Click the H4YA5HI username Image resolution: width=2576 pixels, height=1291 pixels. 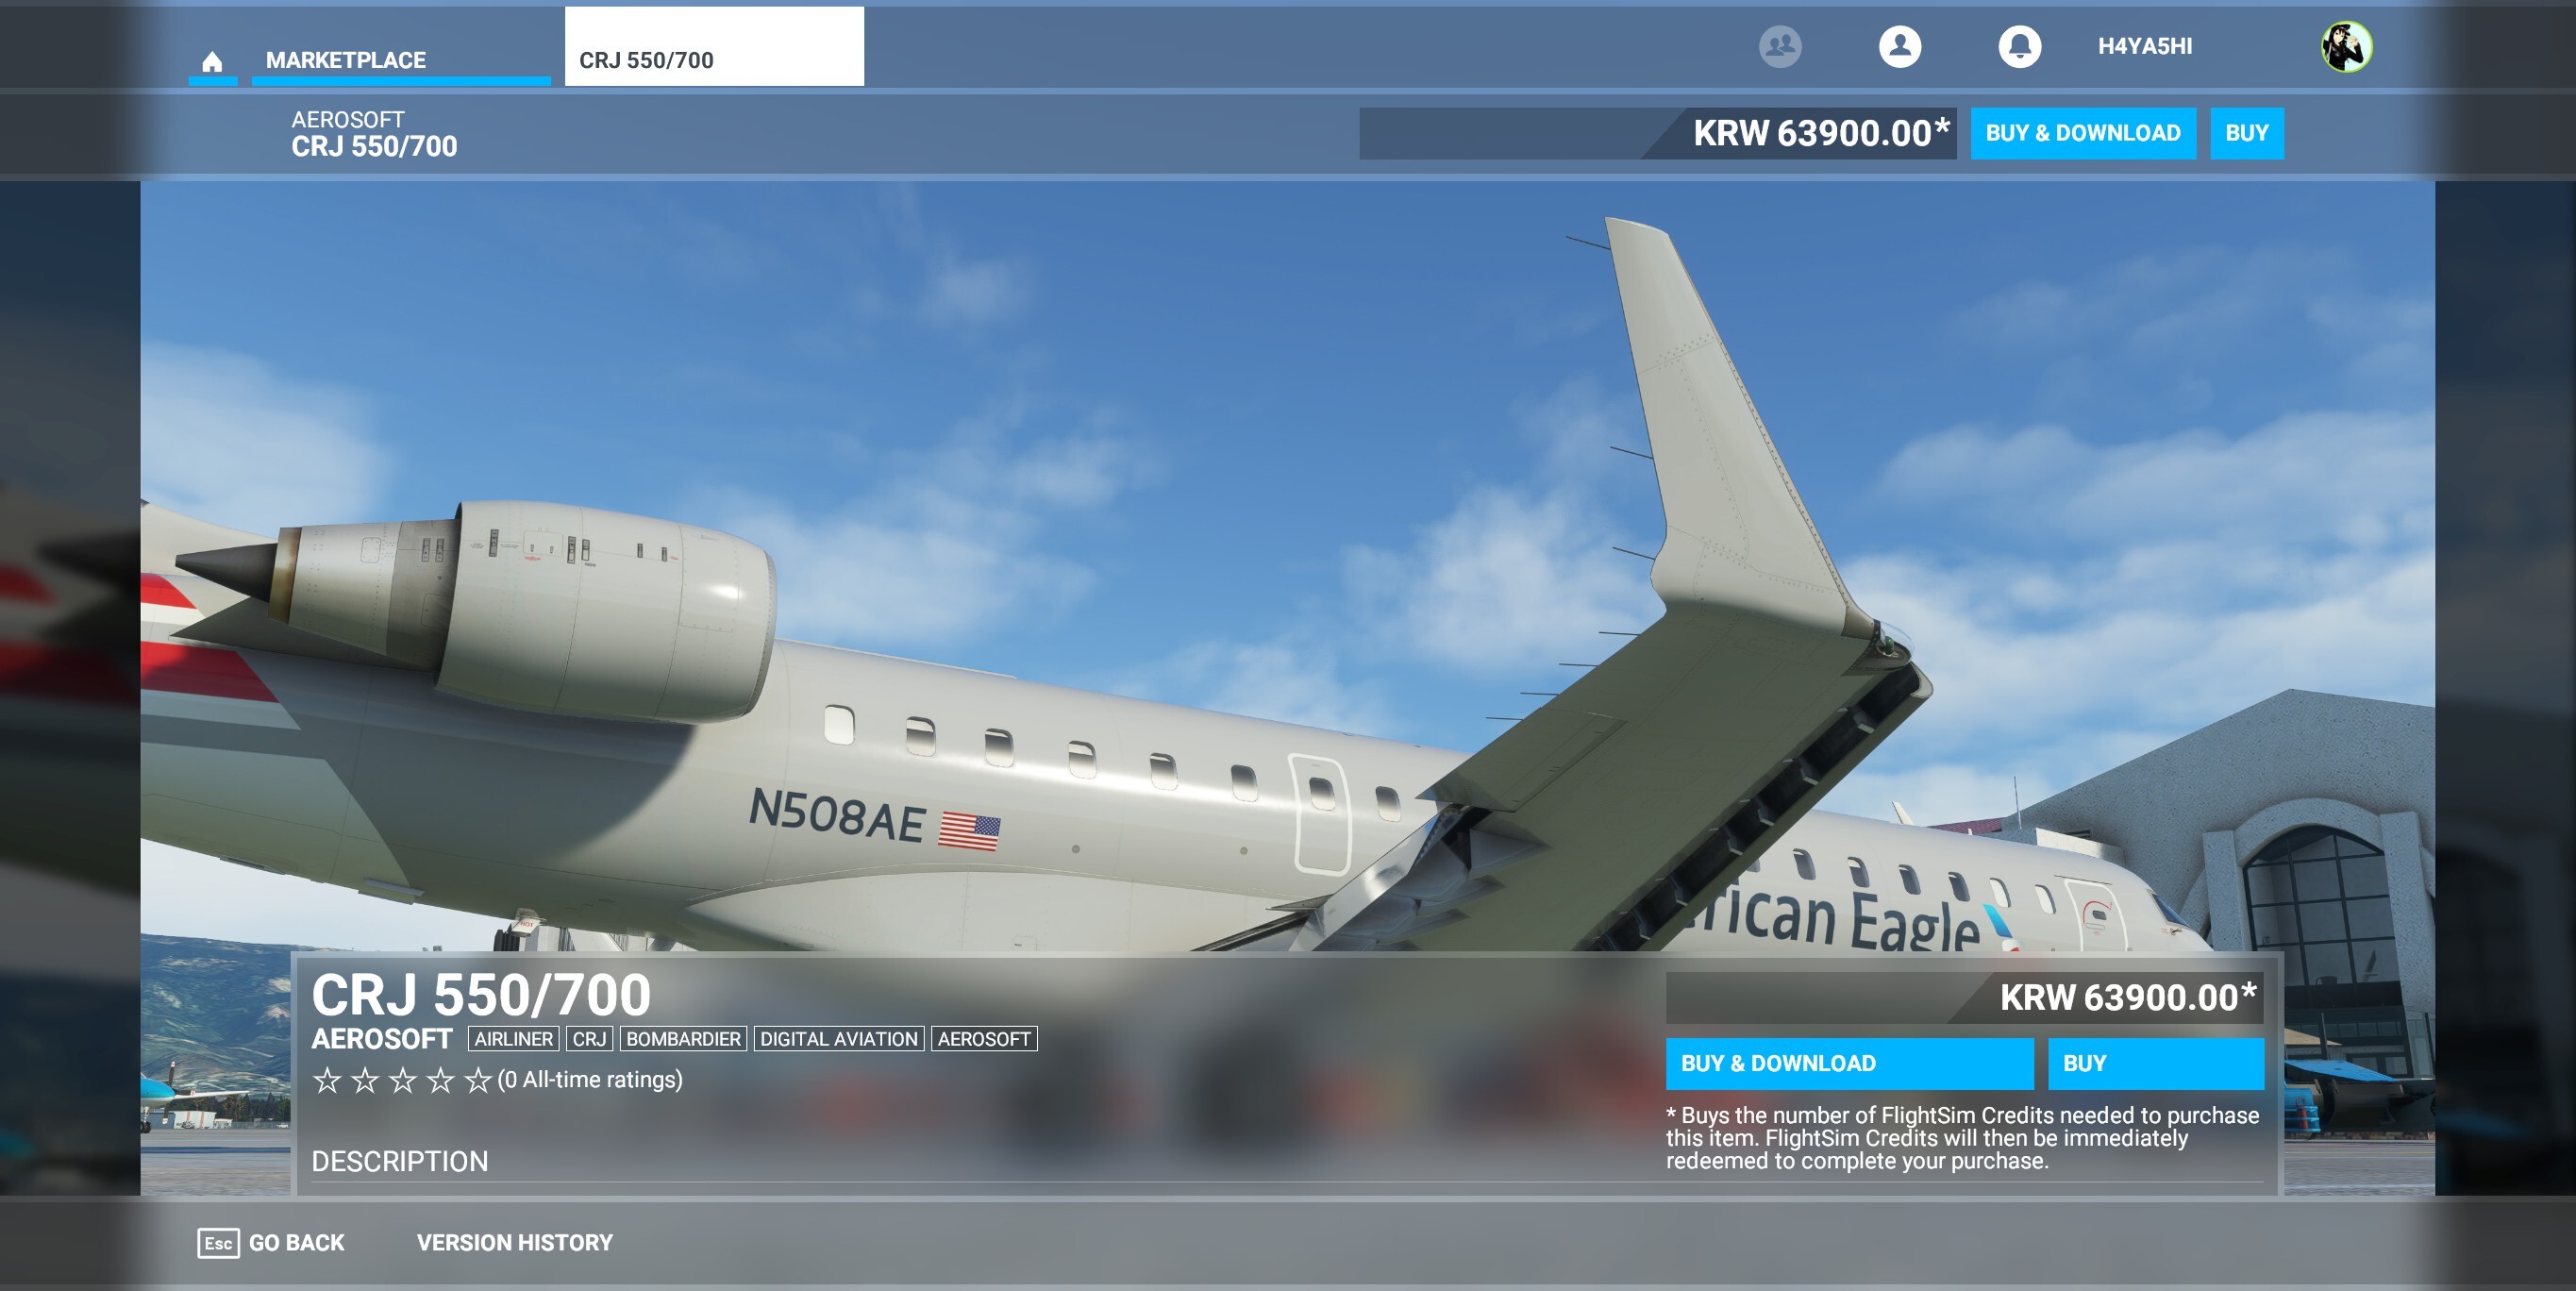click(2144, 46)
